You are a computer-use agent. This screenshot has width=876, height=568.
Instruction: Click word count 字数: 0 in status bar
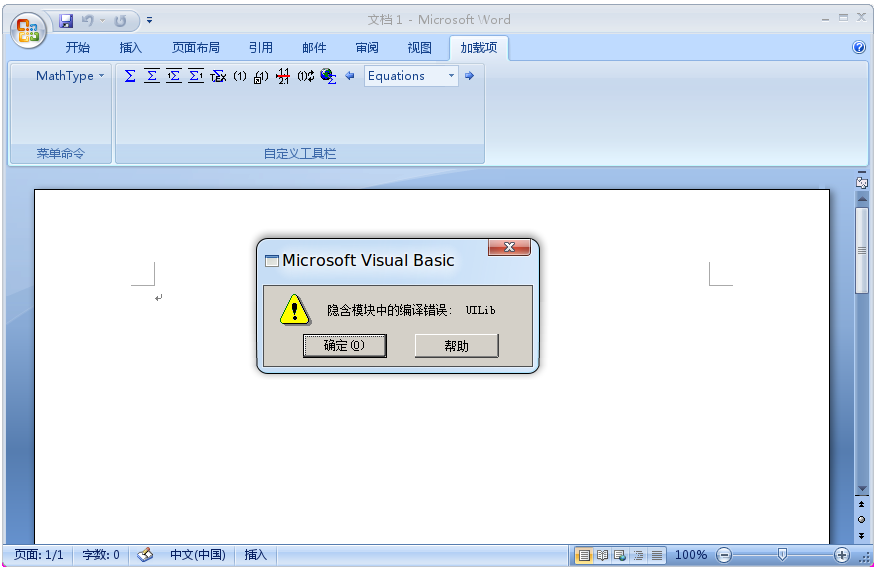coord(101,555)
